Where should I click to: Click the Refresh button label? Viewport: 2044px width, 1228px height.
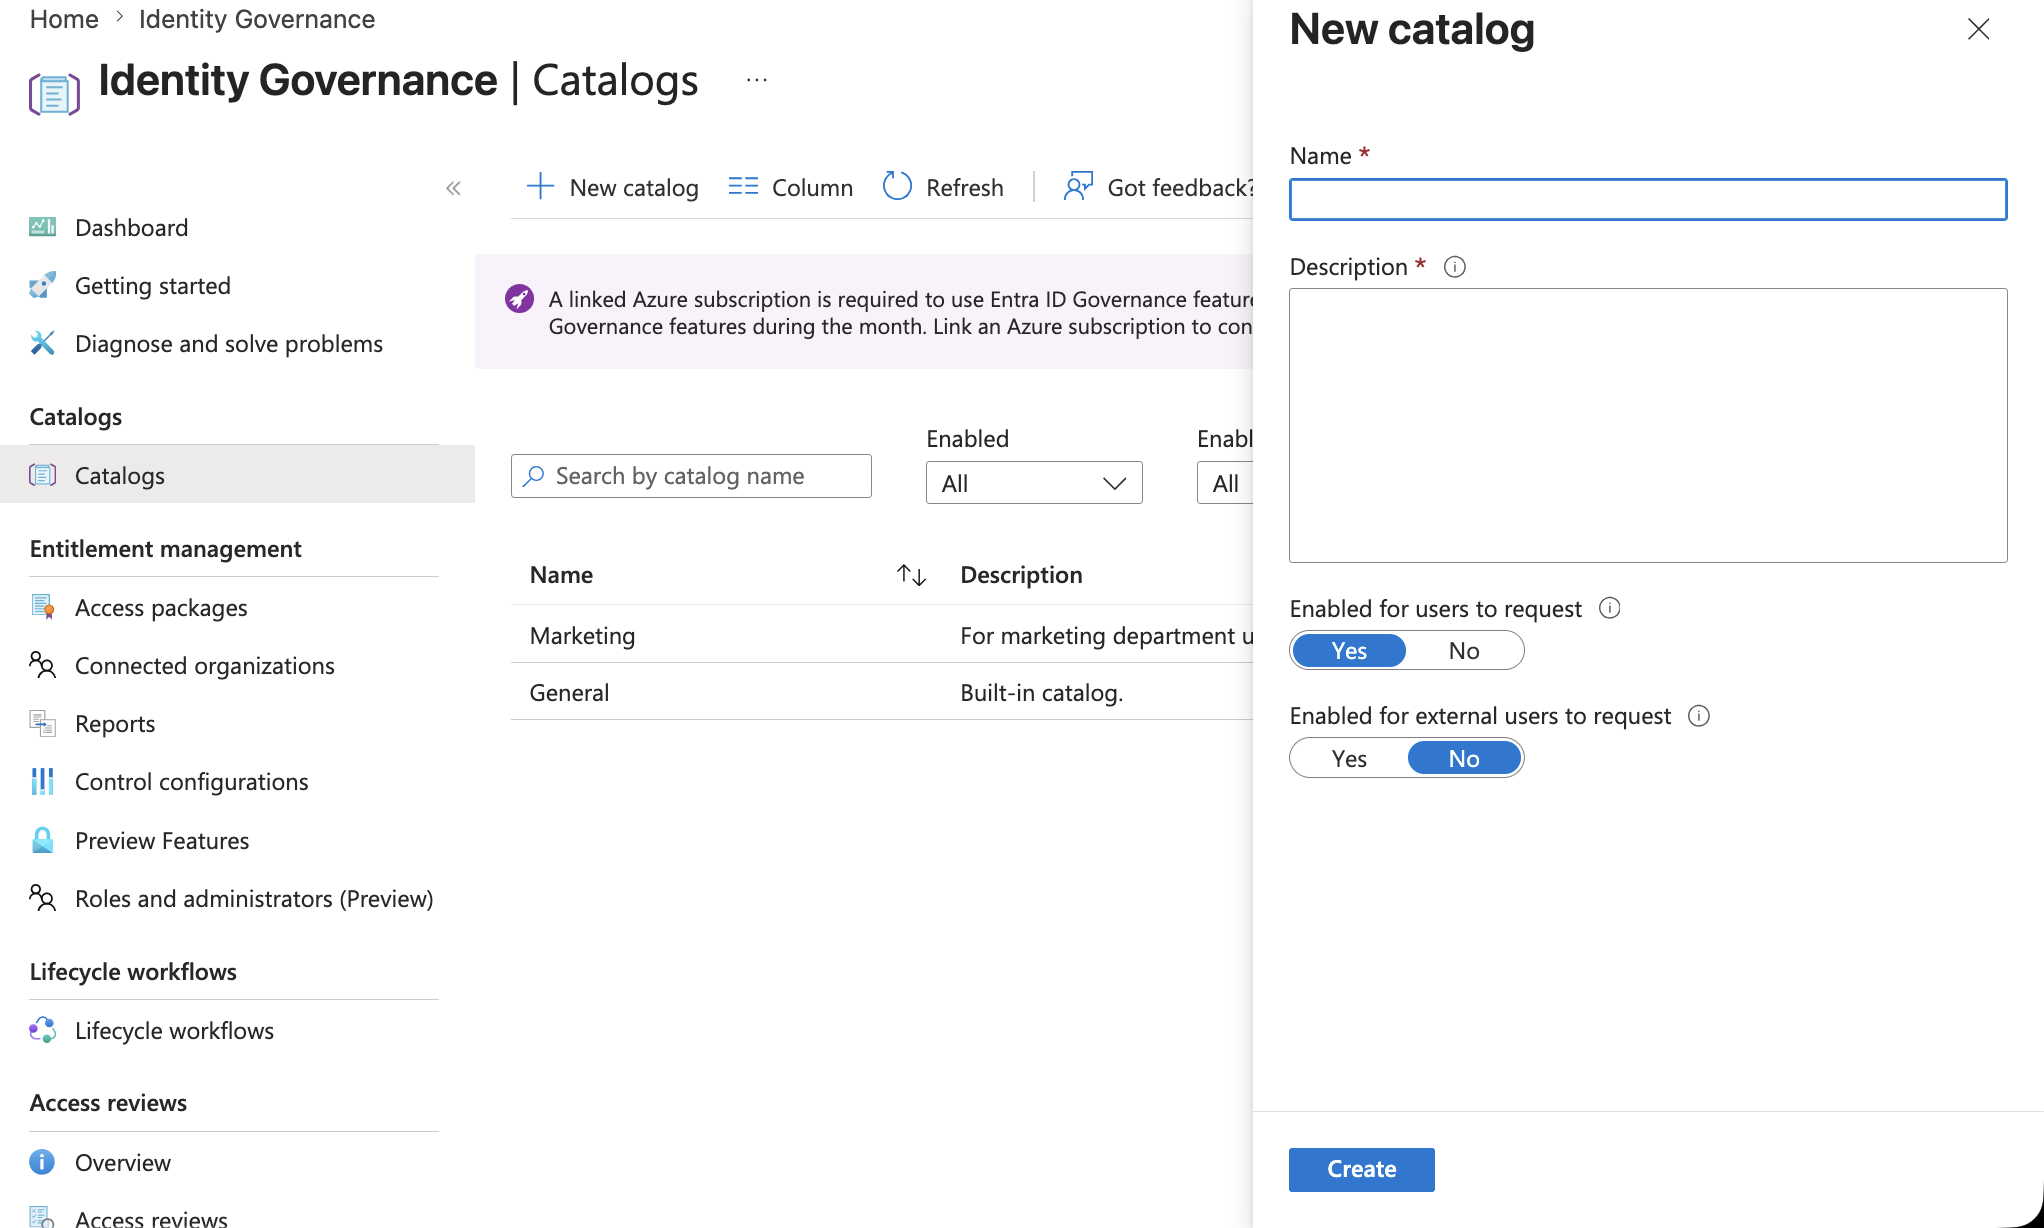964,187
